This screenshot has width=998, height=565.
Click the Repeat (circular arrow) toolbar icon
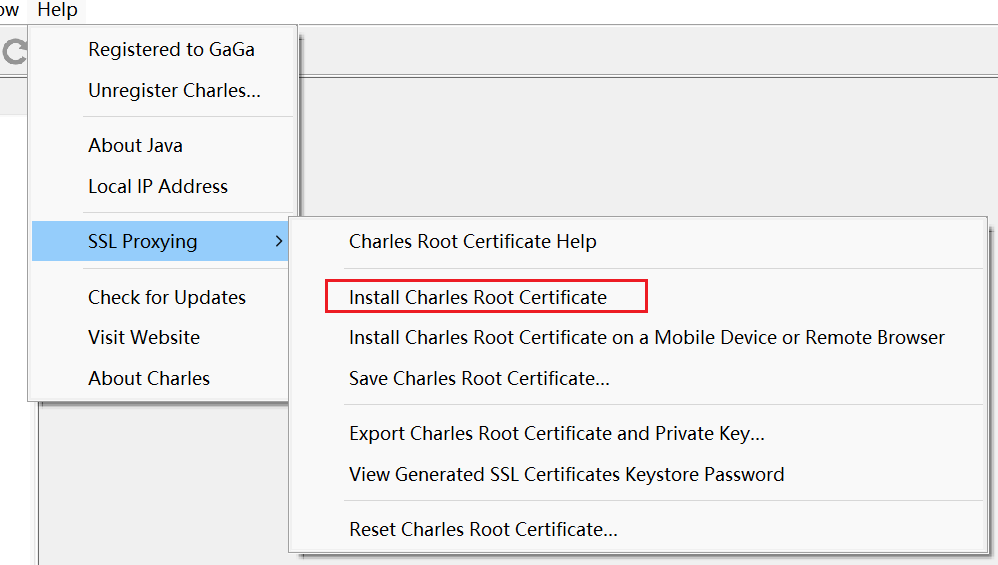click(13, 52)
